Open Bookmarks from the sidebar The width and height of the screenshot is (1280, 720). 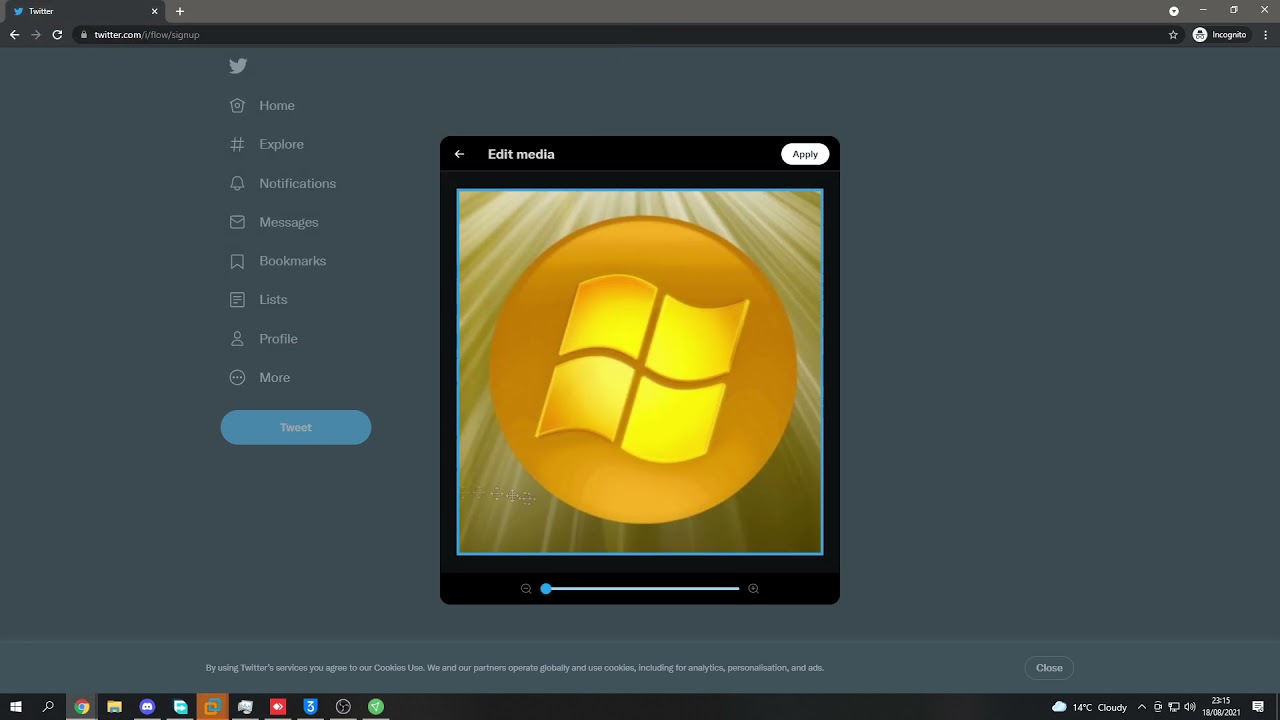click(x=292, y=261)
